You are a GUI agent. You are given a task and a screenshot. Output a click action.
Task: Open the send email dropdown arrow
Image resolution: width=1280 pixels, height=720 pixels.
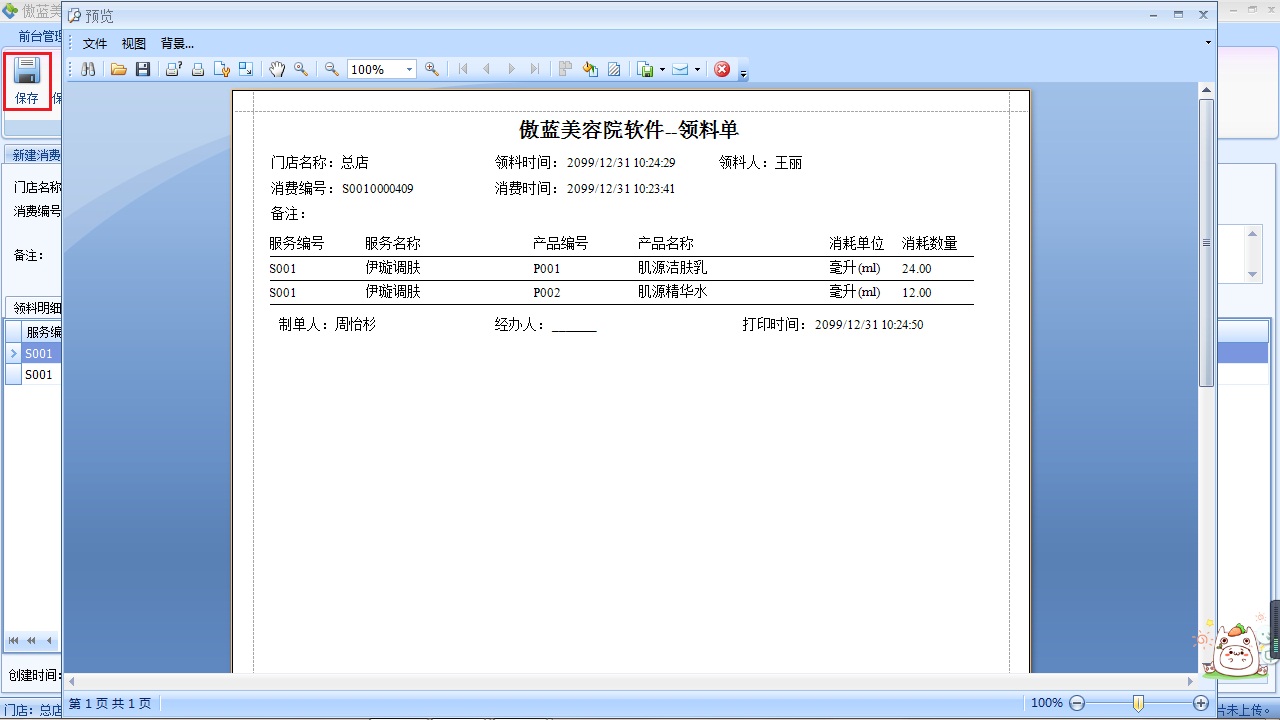[696, 69]
